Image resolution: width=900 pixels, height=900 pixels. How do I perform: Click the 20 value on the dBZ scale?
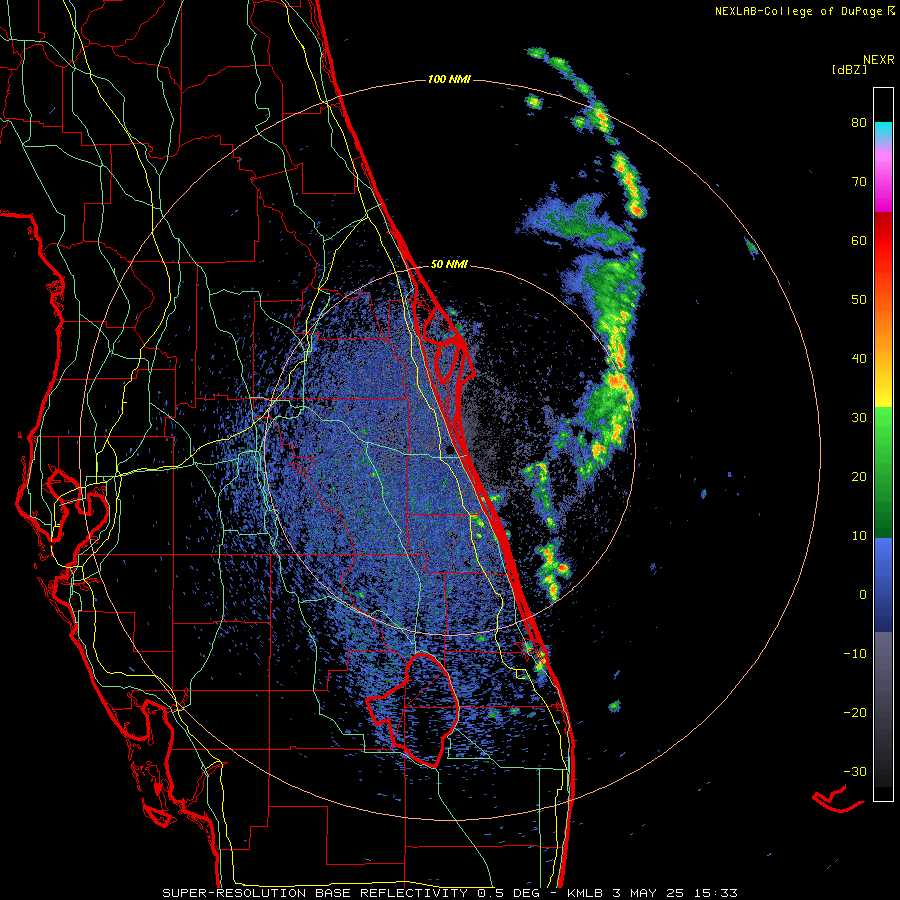[x=859, y=477]
